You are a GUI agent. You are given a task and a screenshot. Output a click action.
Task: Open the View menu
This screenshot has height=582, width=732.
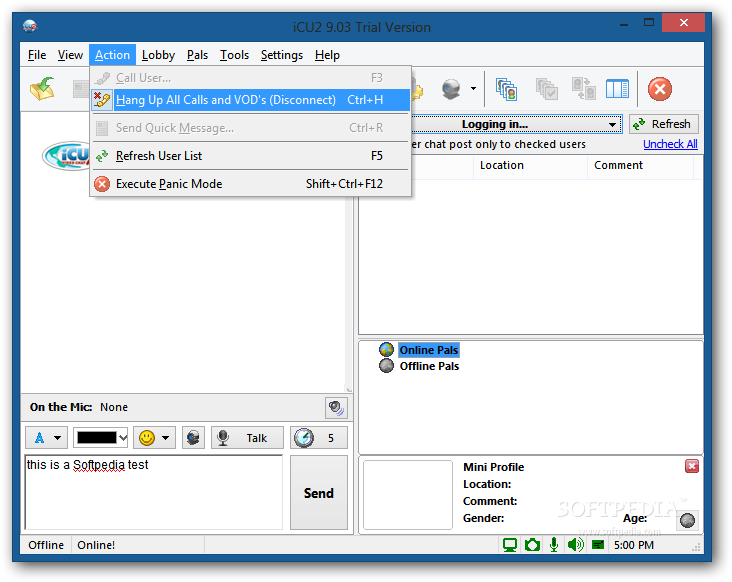tap(70, 55)
